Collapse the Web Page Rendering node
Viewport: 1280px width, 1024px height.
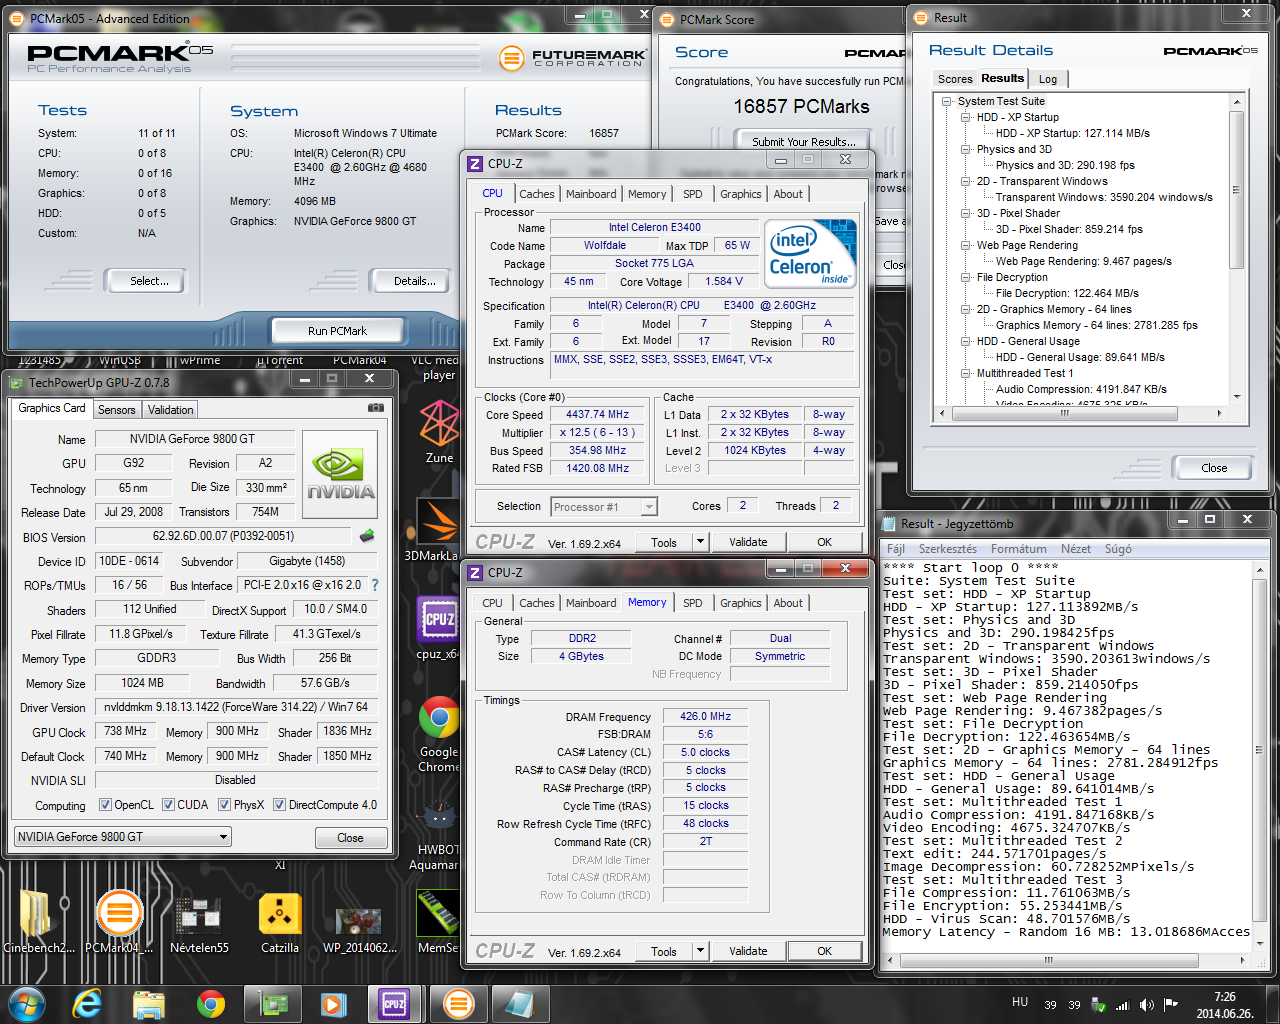pyautogui.click(x=966, y=245)
